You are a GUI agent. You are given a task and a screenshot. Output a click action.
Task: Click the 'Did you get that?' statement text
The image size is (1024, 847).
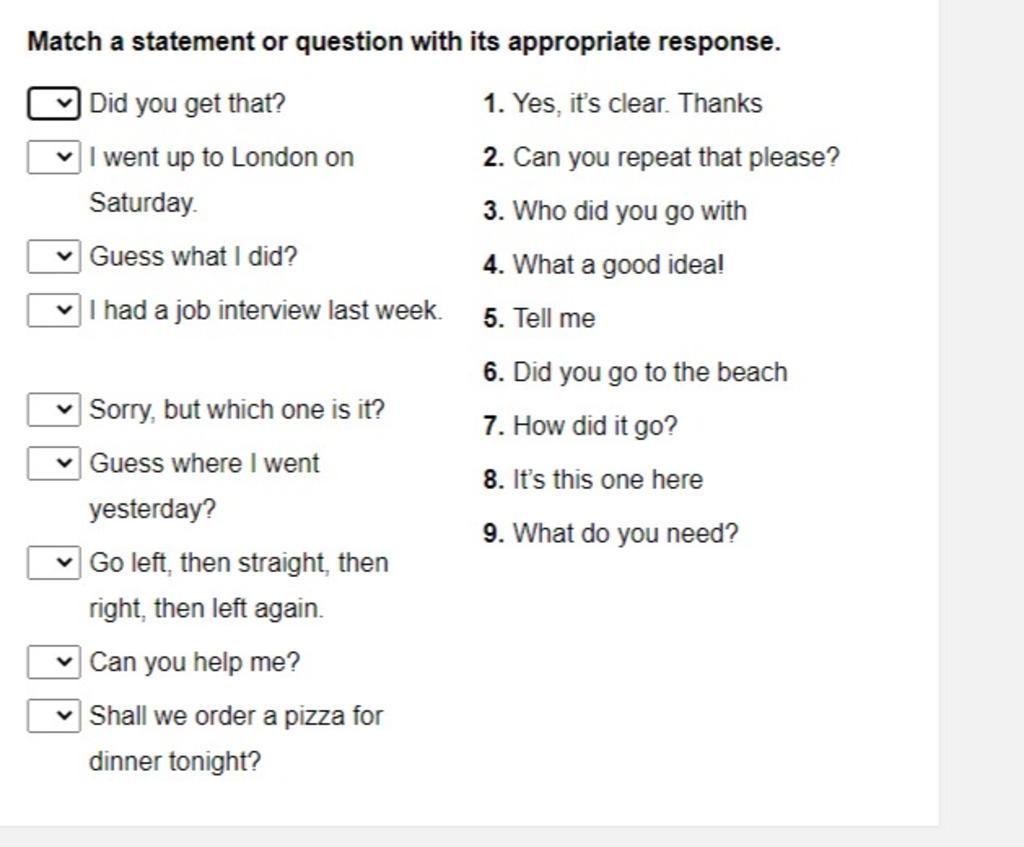(187, 104)
